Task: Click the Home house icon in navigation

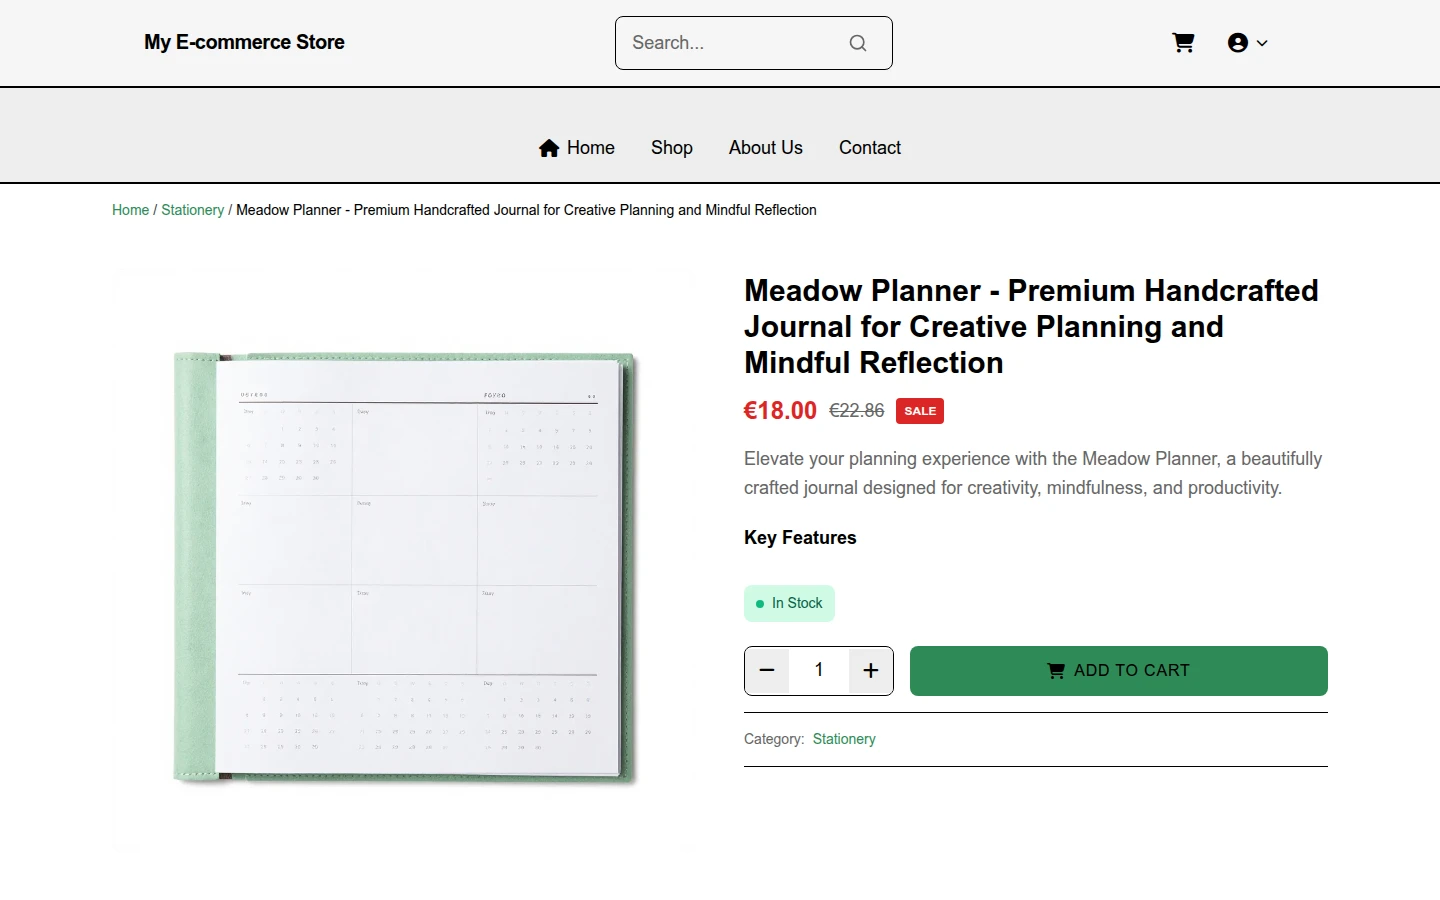Action: [549, 148]
